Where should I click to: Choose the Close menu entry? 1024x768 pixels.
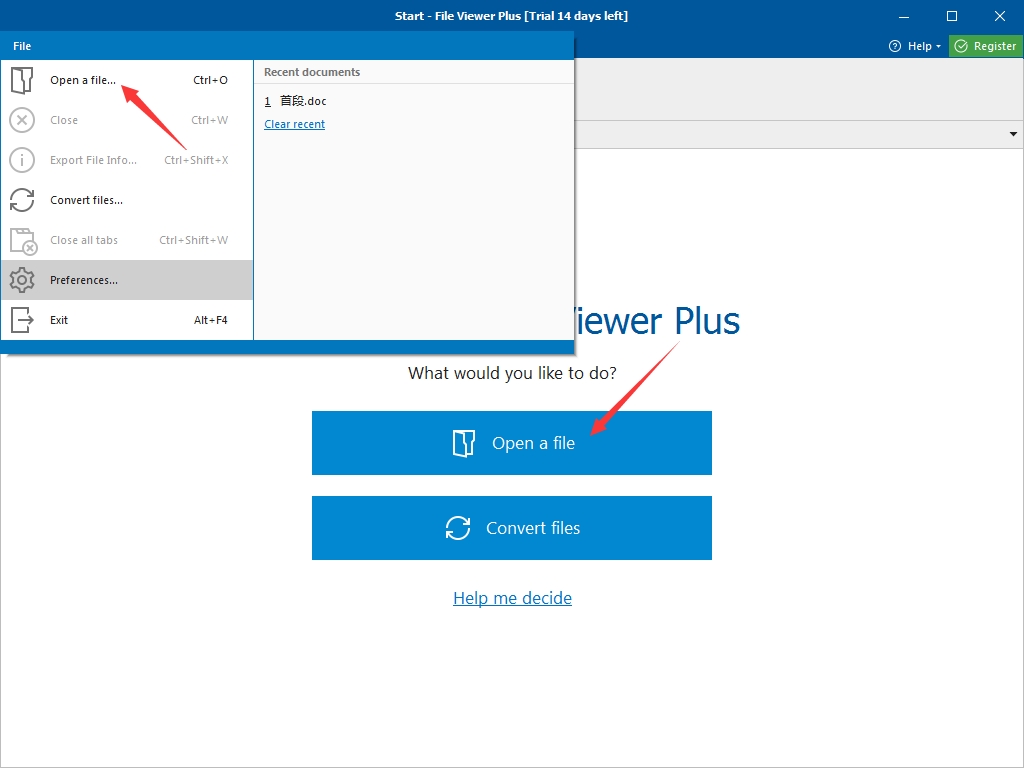pyautogui.click(x=127, y=120)
